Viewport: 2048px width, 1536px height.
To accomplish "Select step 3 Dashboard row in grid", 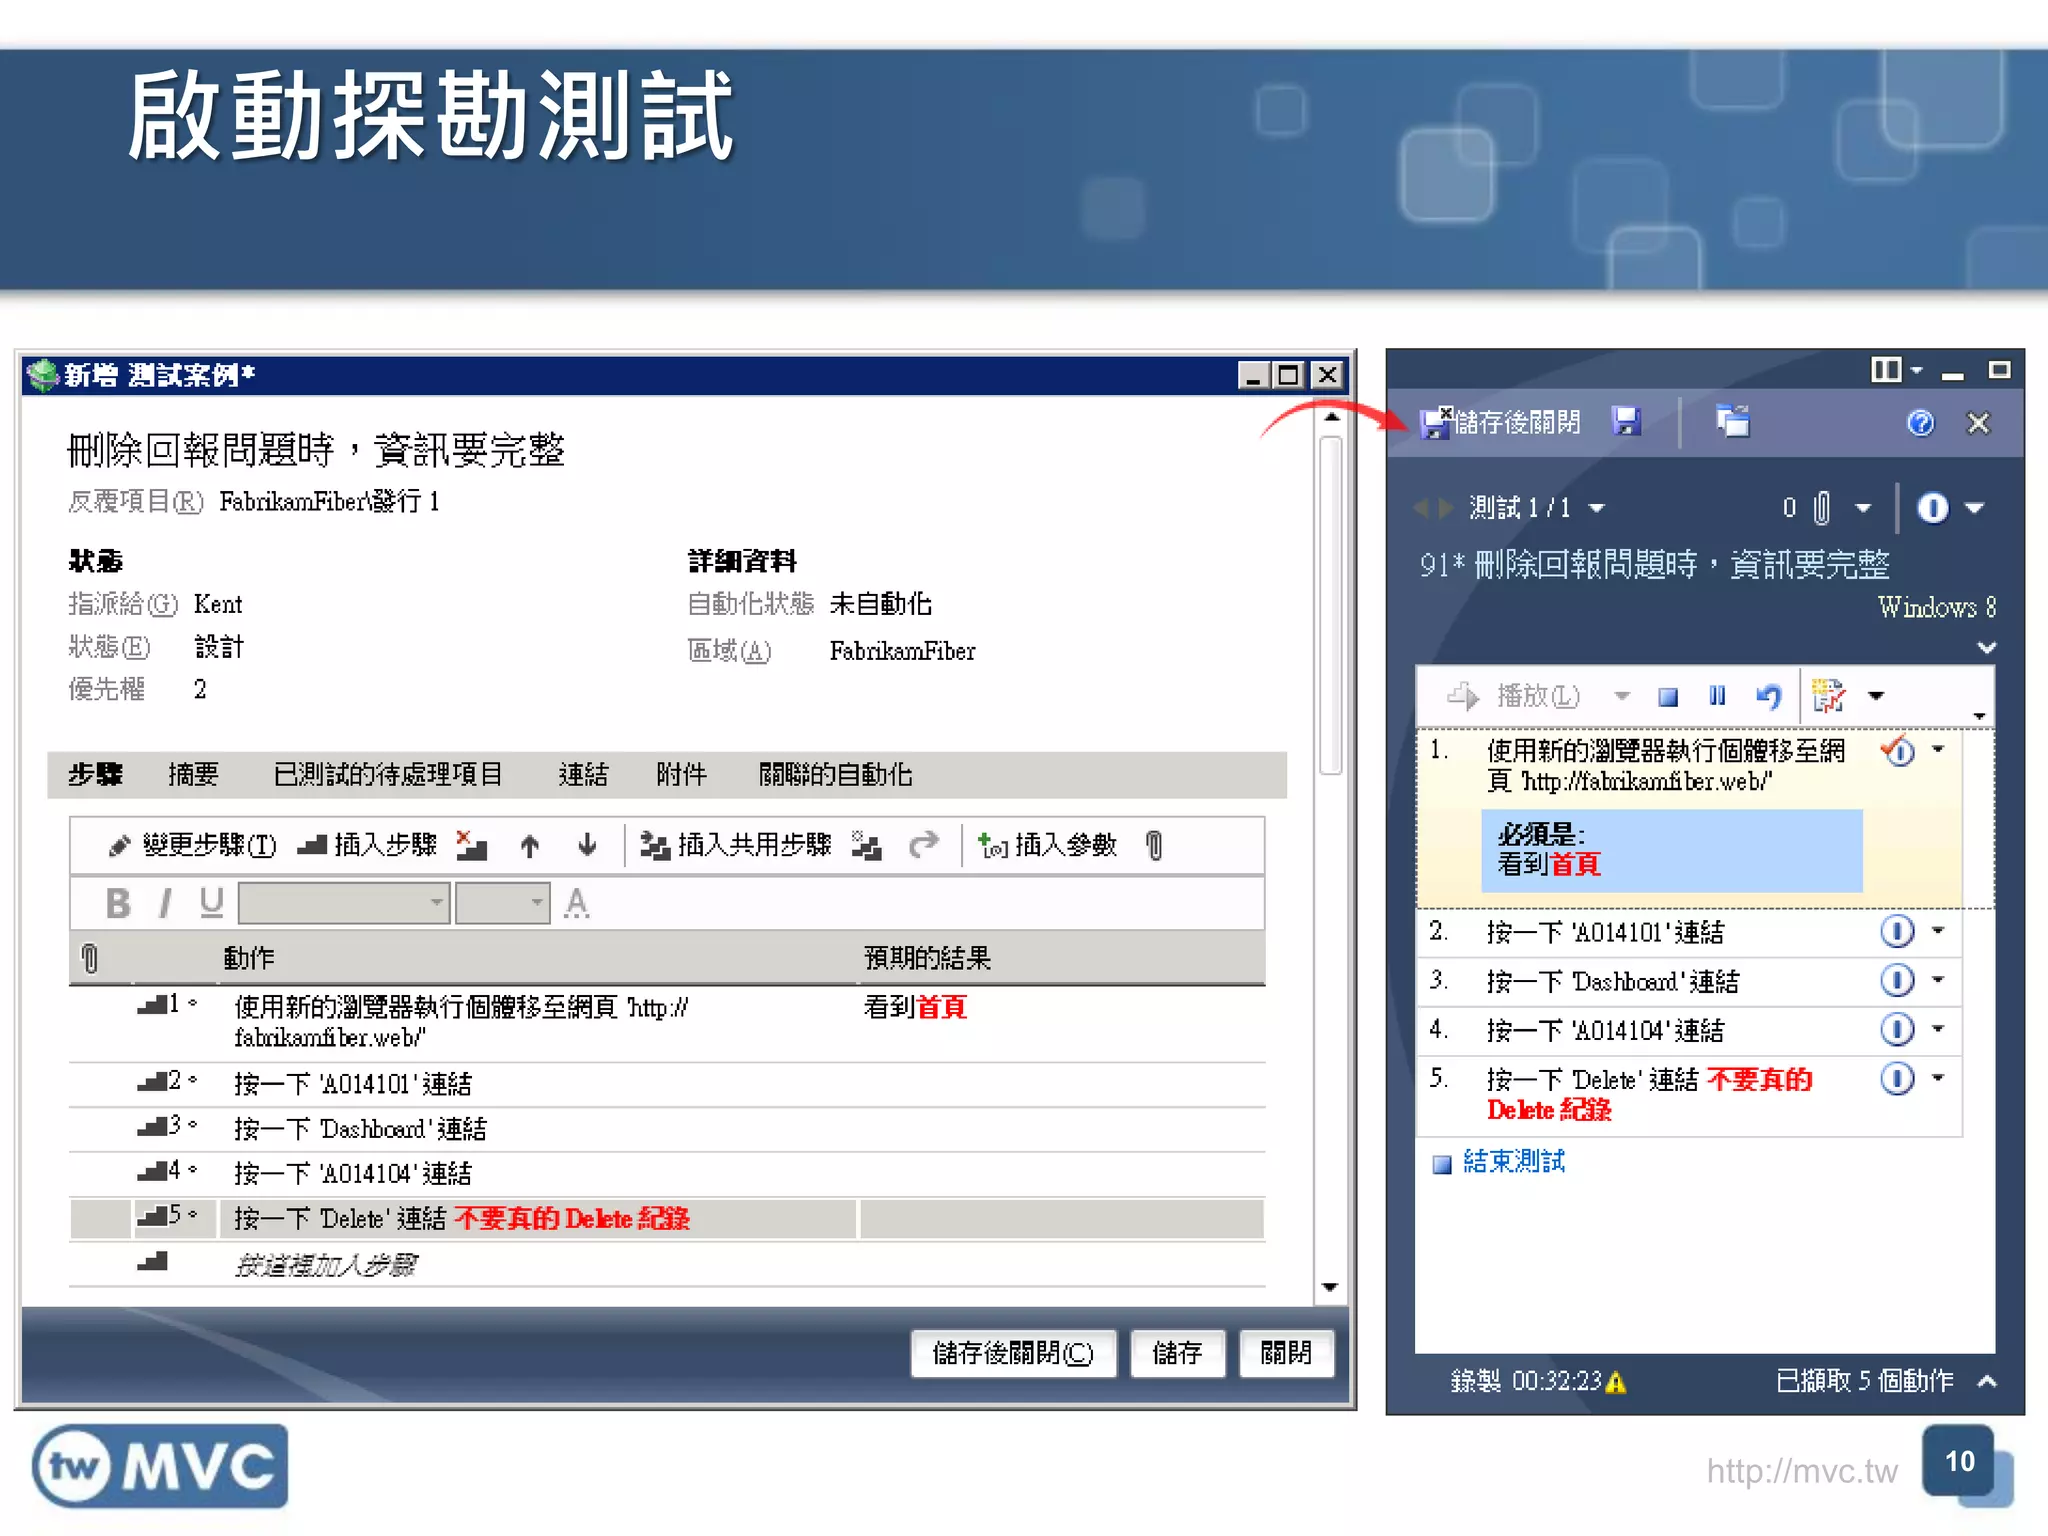I will pyautogui.click(x=667, y=1129).
